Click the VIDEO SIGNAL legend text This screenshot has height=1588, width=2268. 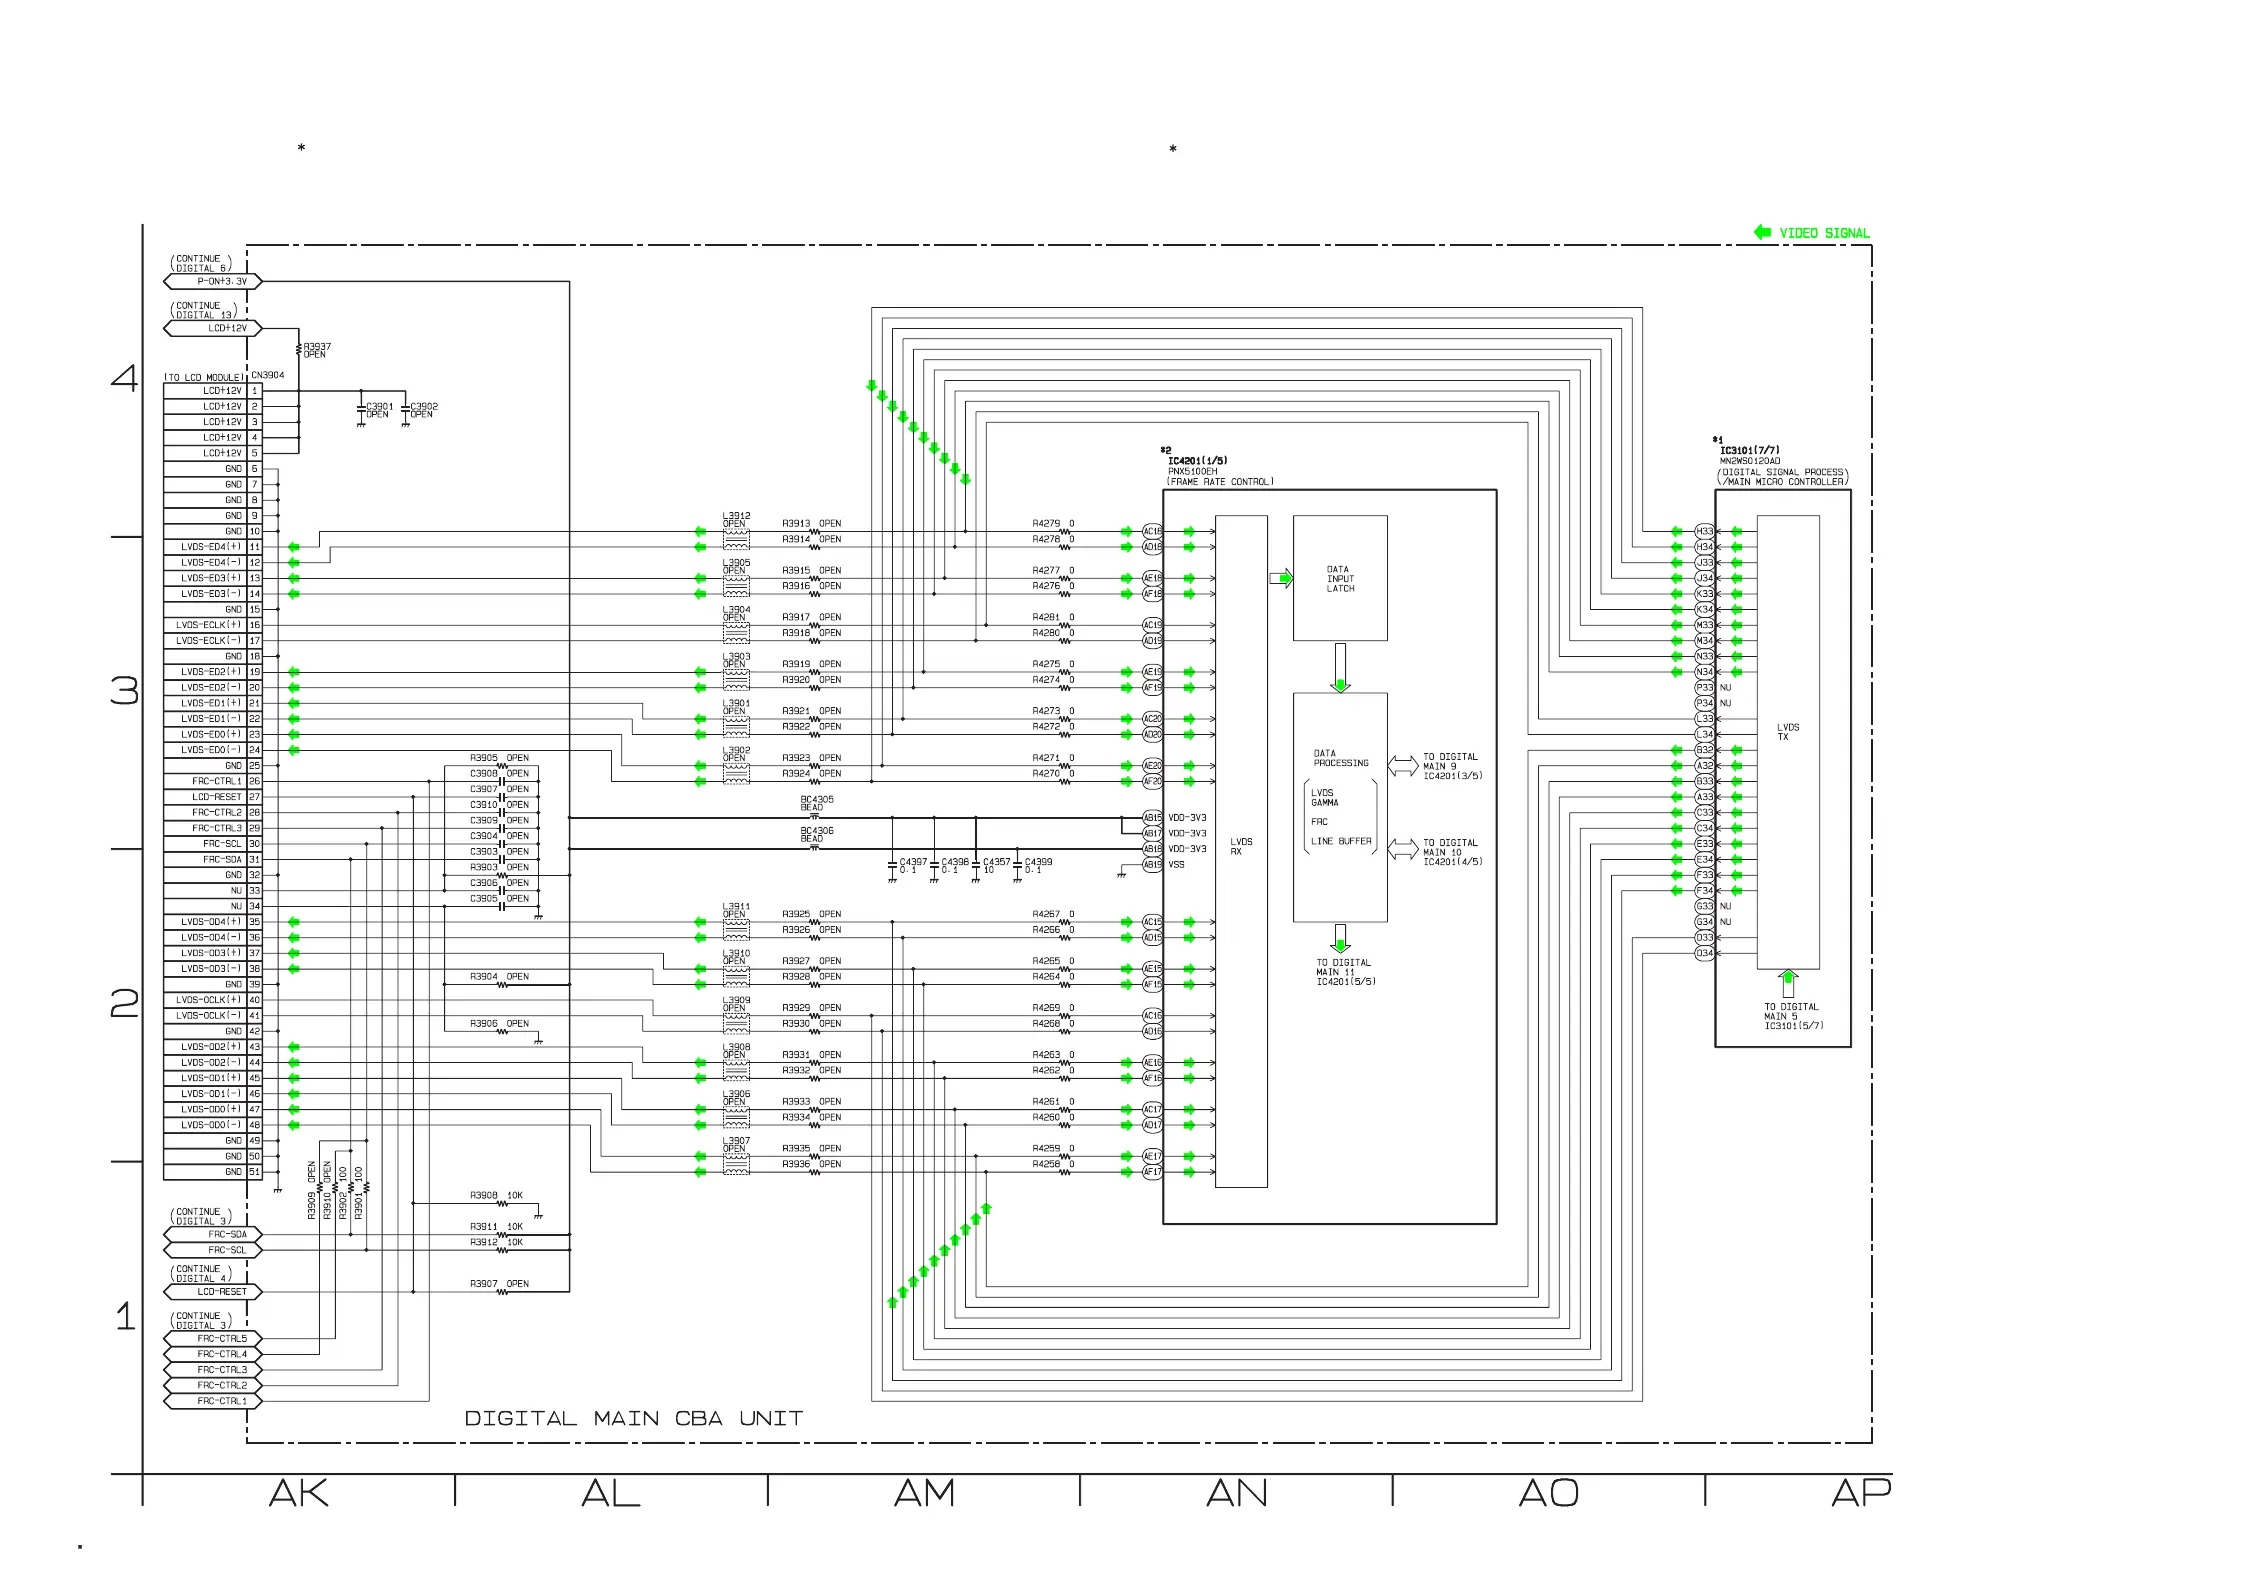pos(1824,233)
